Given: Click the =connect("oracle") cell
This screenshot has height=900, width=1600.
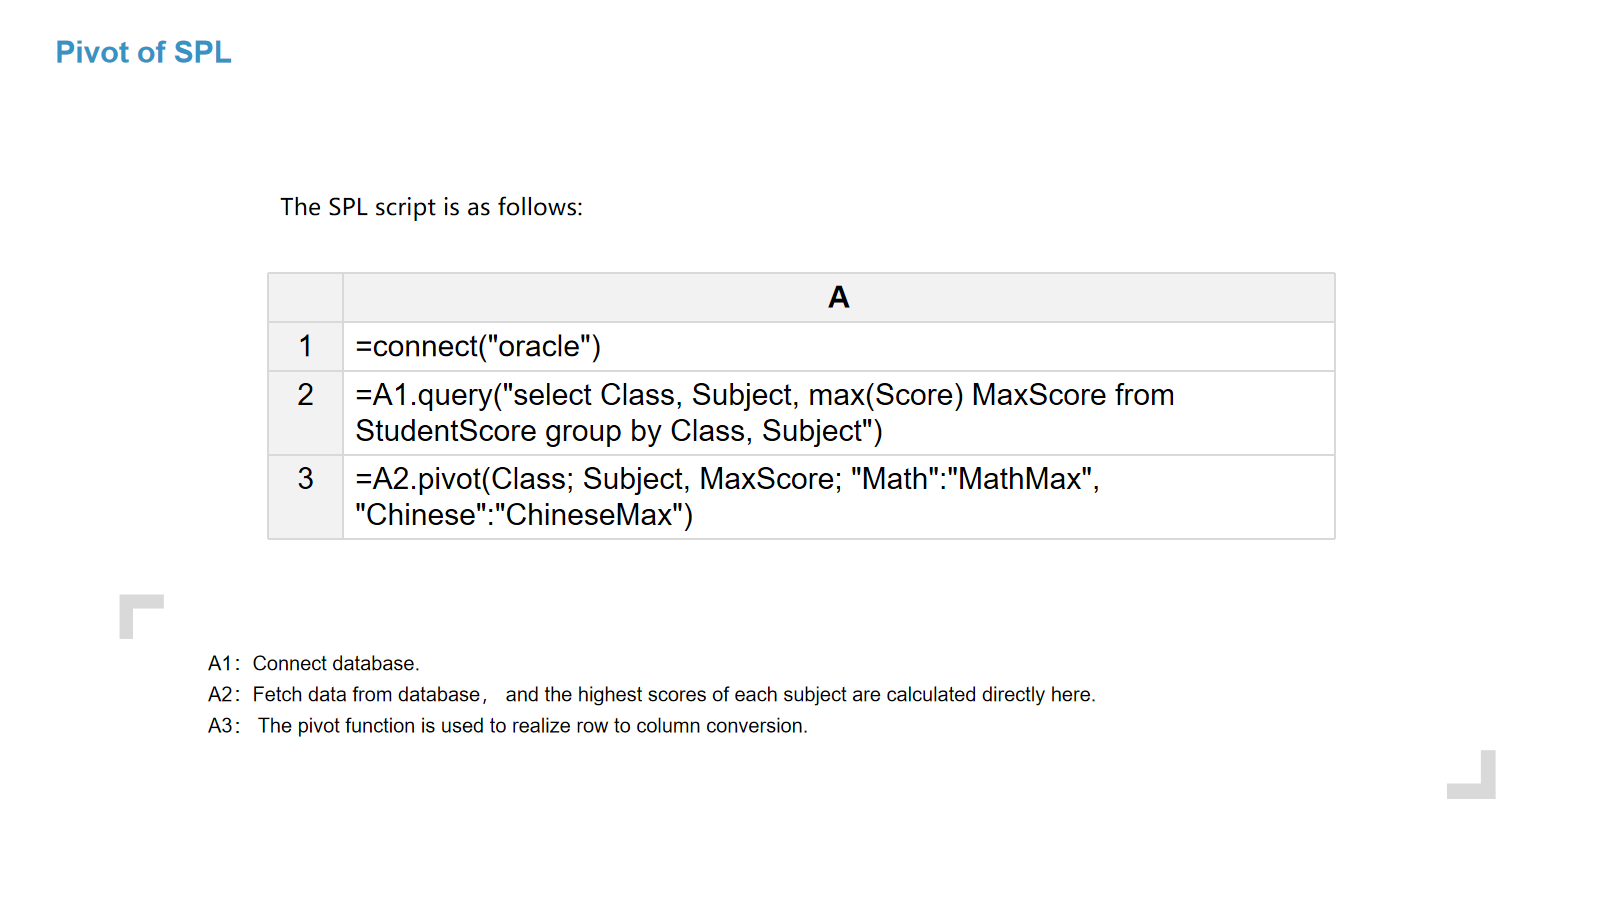Looking at the screenshot, I should tap(478, 346).
